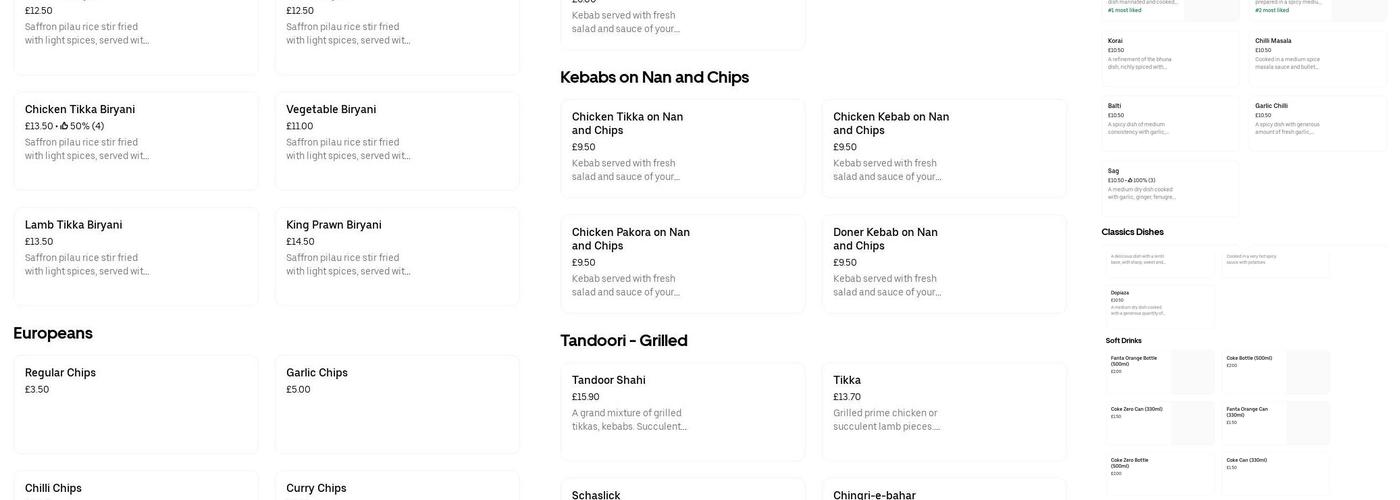Select the Tikka grilled item
The height and width of the screenshot is (500, 1400).
[943, 411]
